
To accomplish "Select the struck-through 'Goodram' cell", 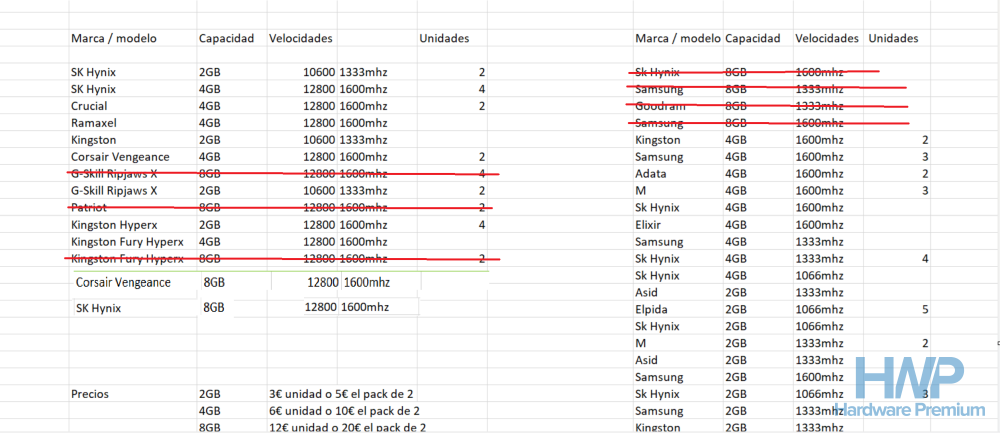I will 659,106.
